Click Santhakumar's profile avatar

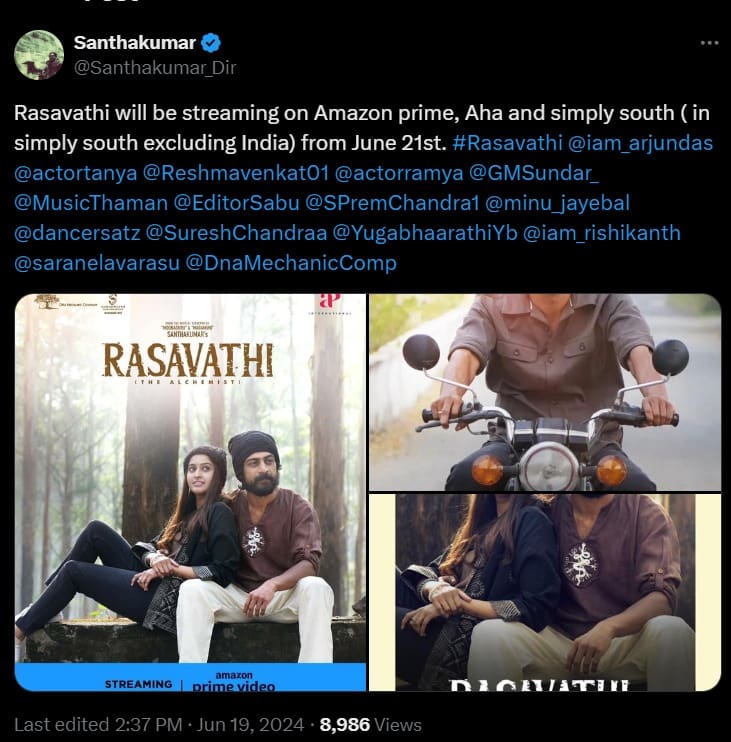coord(39,55)
